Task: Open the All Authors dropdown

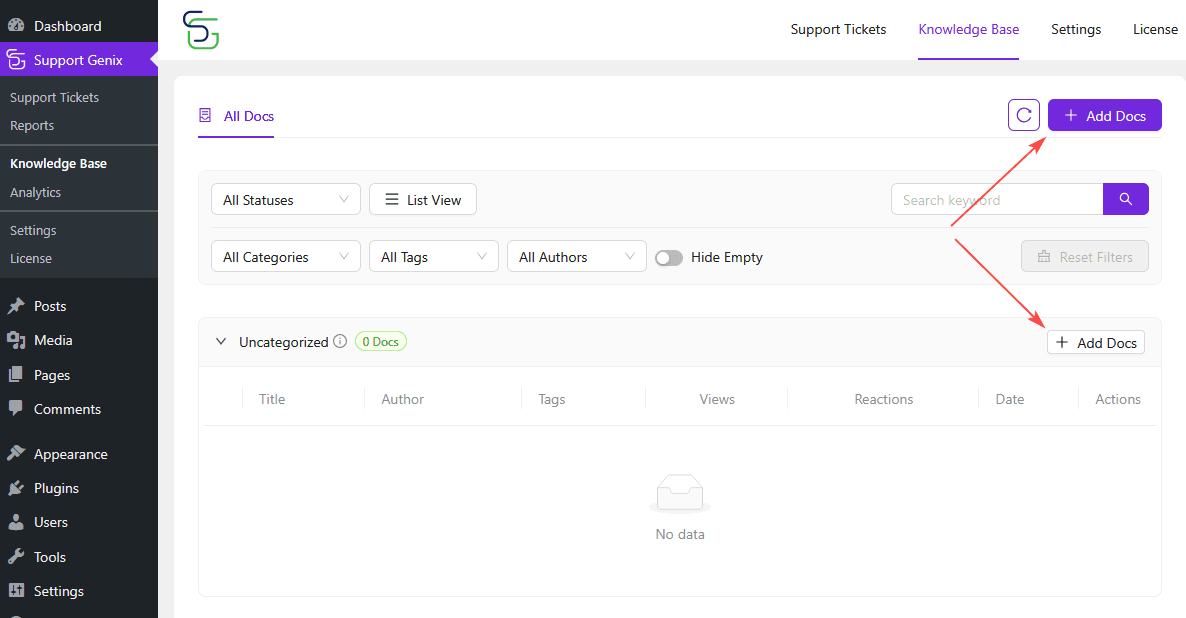Action: [576, 256]
